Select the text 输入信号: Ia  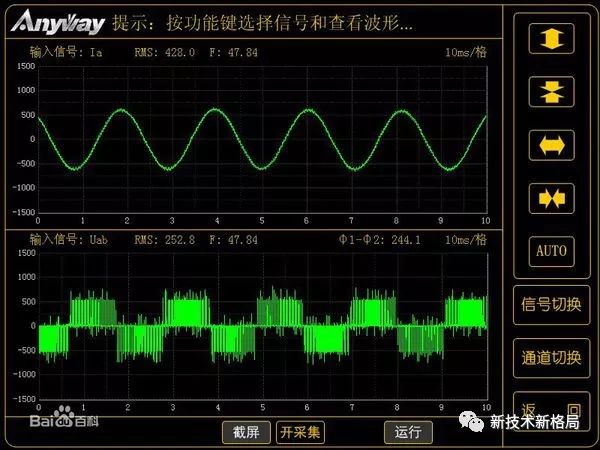pos(66,52)
